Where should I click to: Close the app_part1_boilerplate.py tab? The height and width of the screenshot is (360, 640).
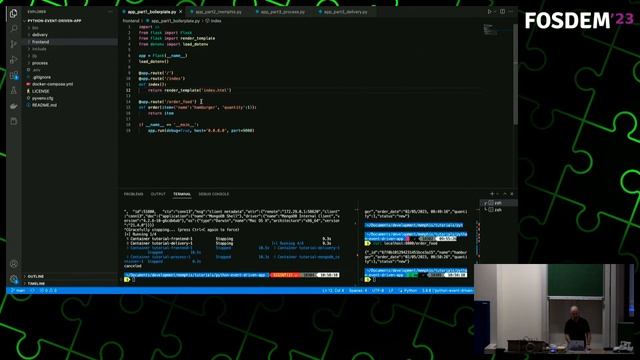[x=180, y=12]
